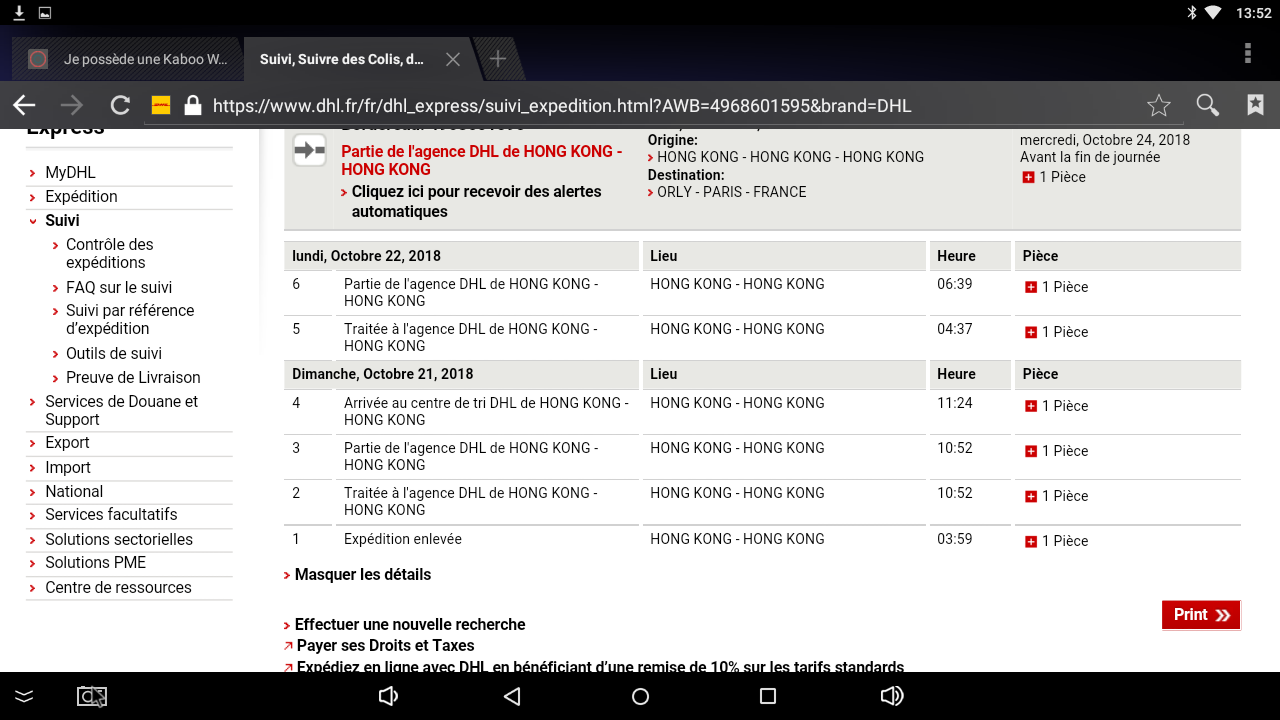Open FAQ sur le suivi link
The image size is (1280, 720).
tap(119, 287)
